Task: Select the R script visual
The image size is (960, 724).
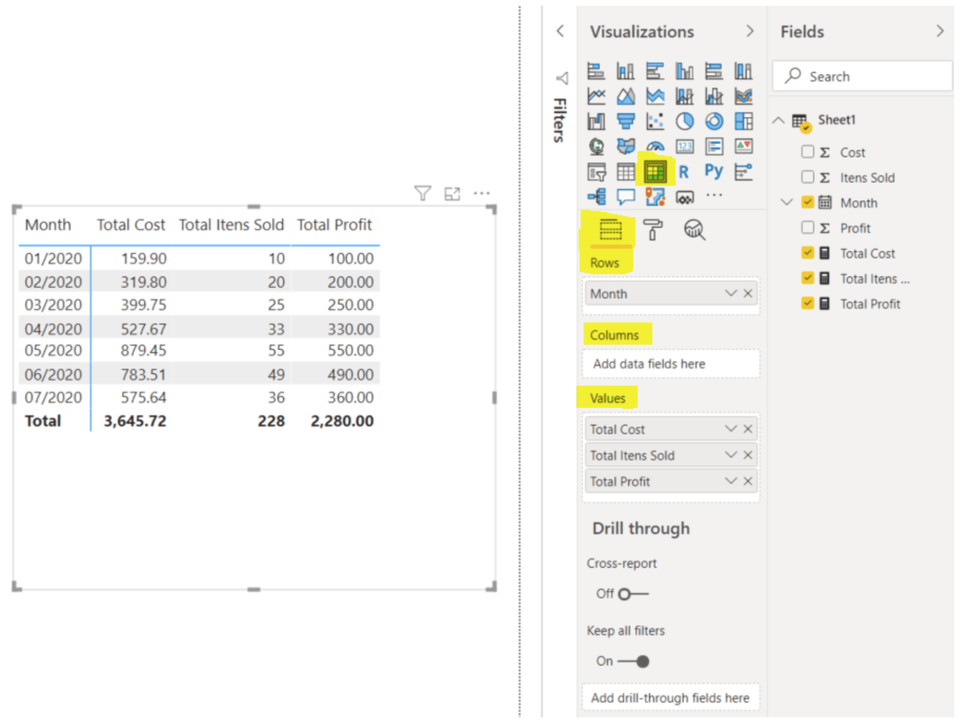Action: pos(684,171)
